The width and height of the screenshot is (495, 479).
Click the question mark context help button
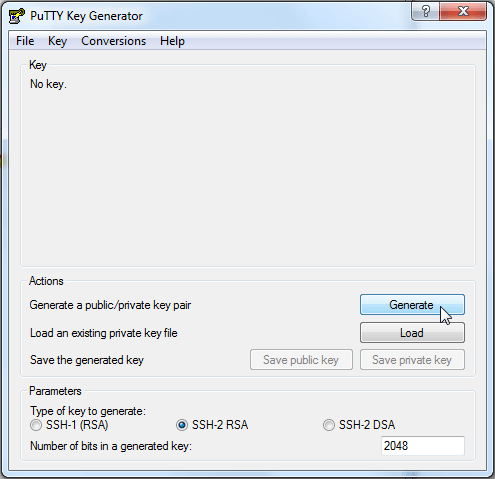point(426,11)
